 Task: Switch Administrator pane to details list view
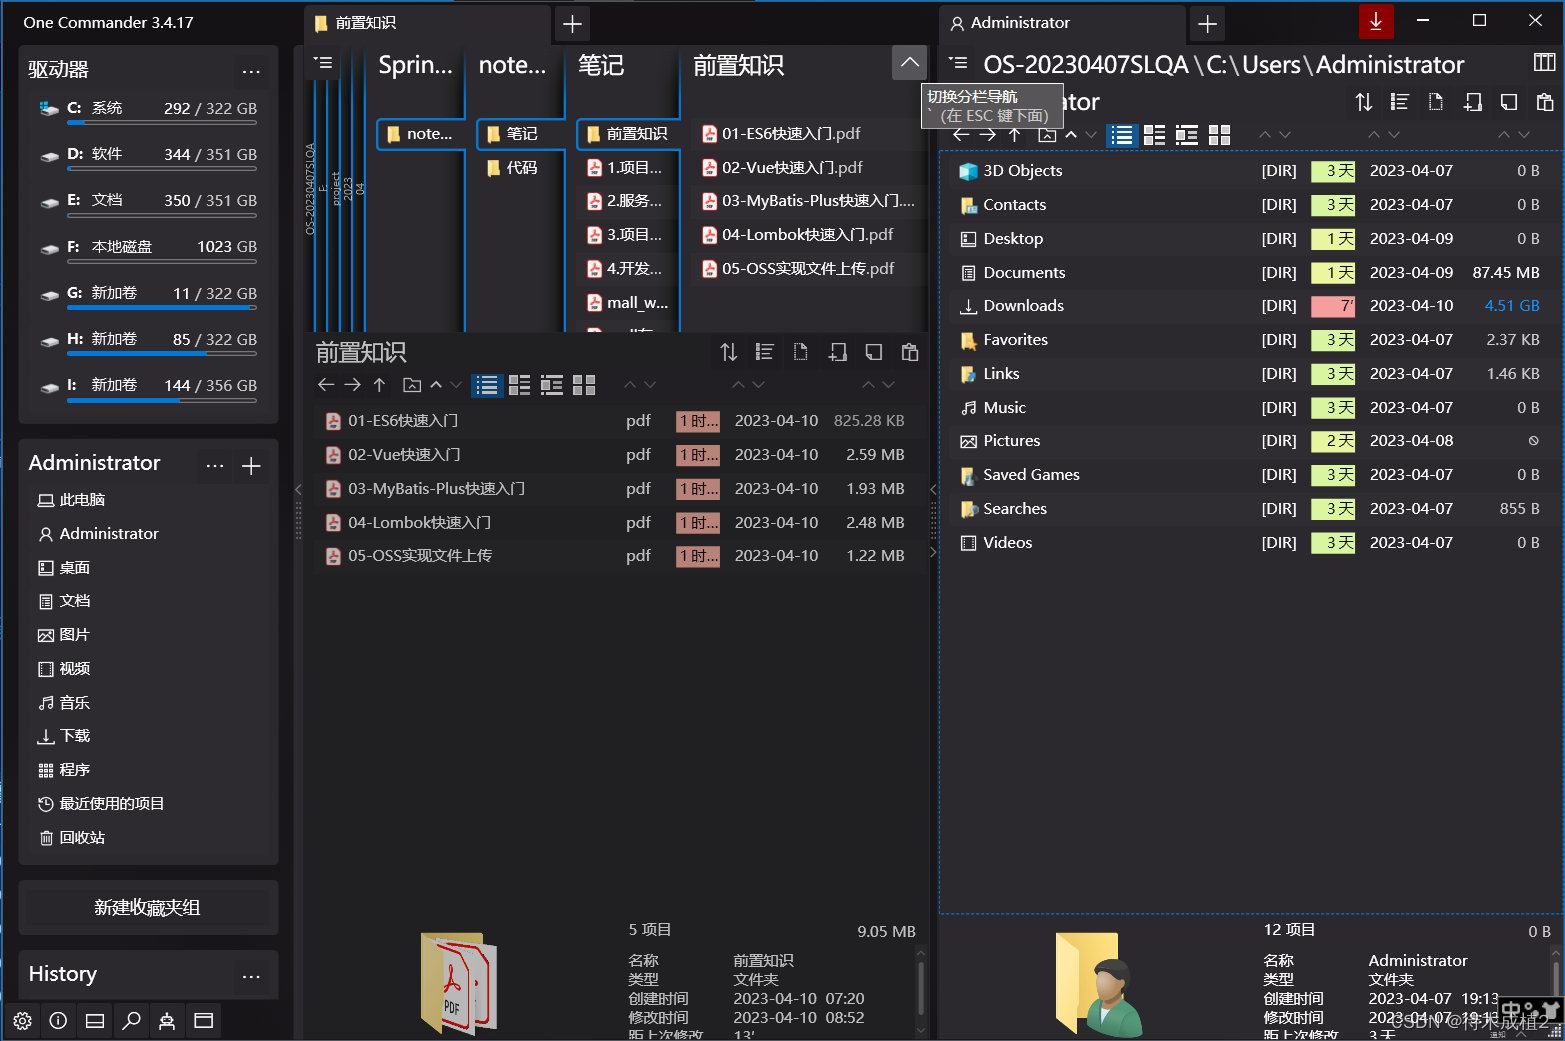tap(1122, 135)
